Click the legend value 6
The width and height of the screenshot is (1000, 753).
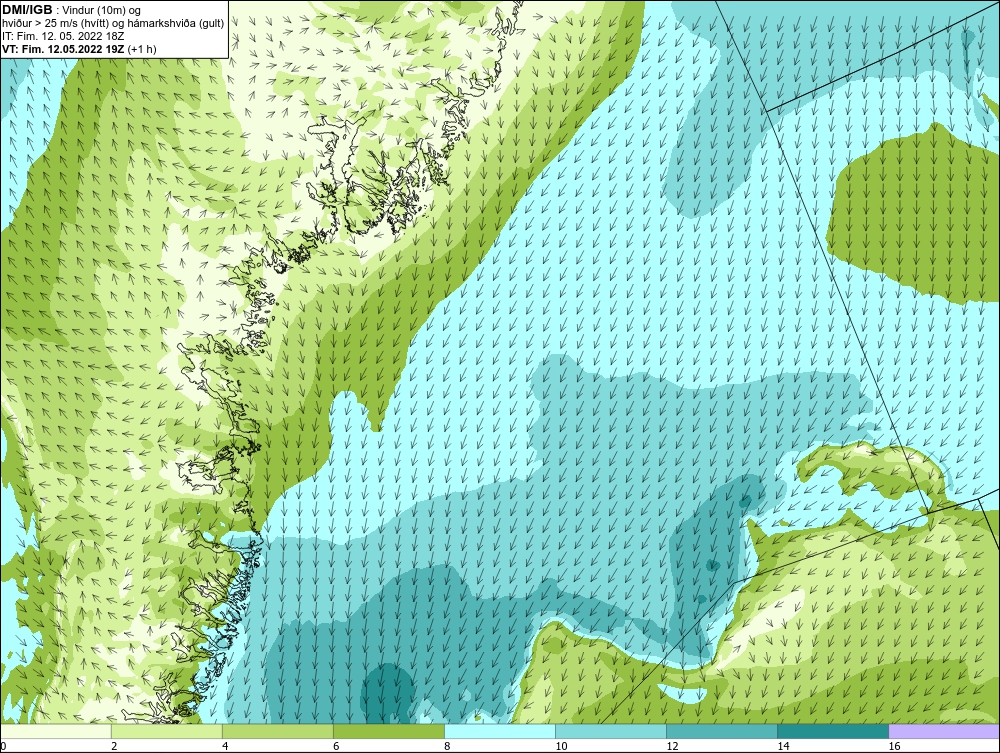[x=335, y=746]
